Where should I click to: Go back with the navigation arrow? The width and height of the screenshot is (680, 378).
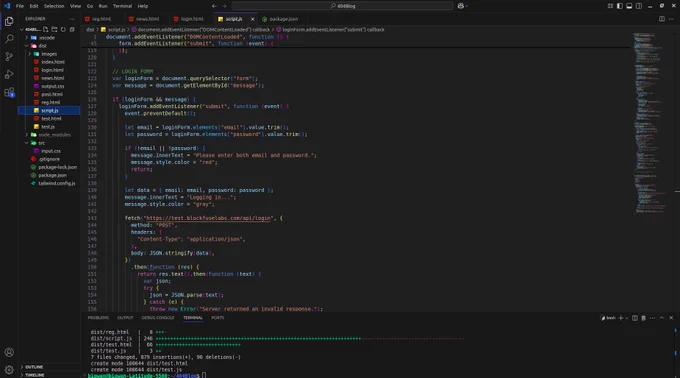tap(214, 6)
